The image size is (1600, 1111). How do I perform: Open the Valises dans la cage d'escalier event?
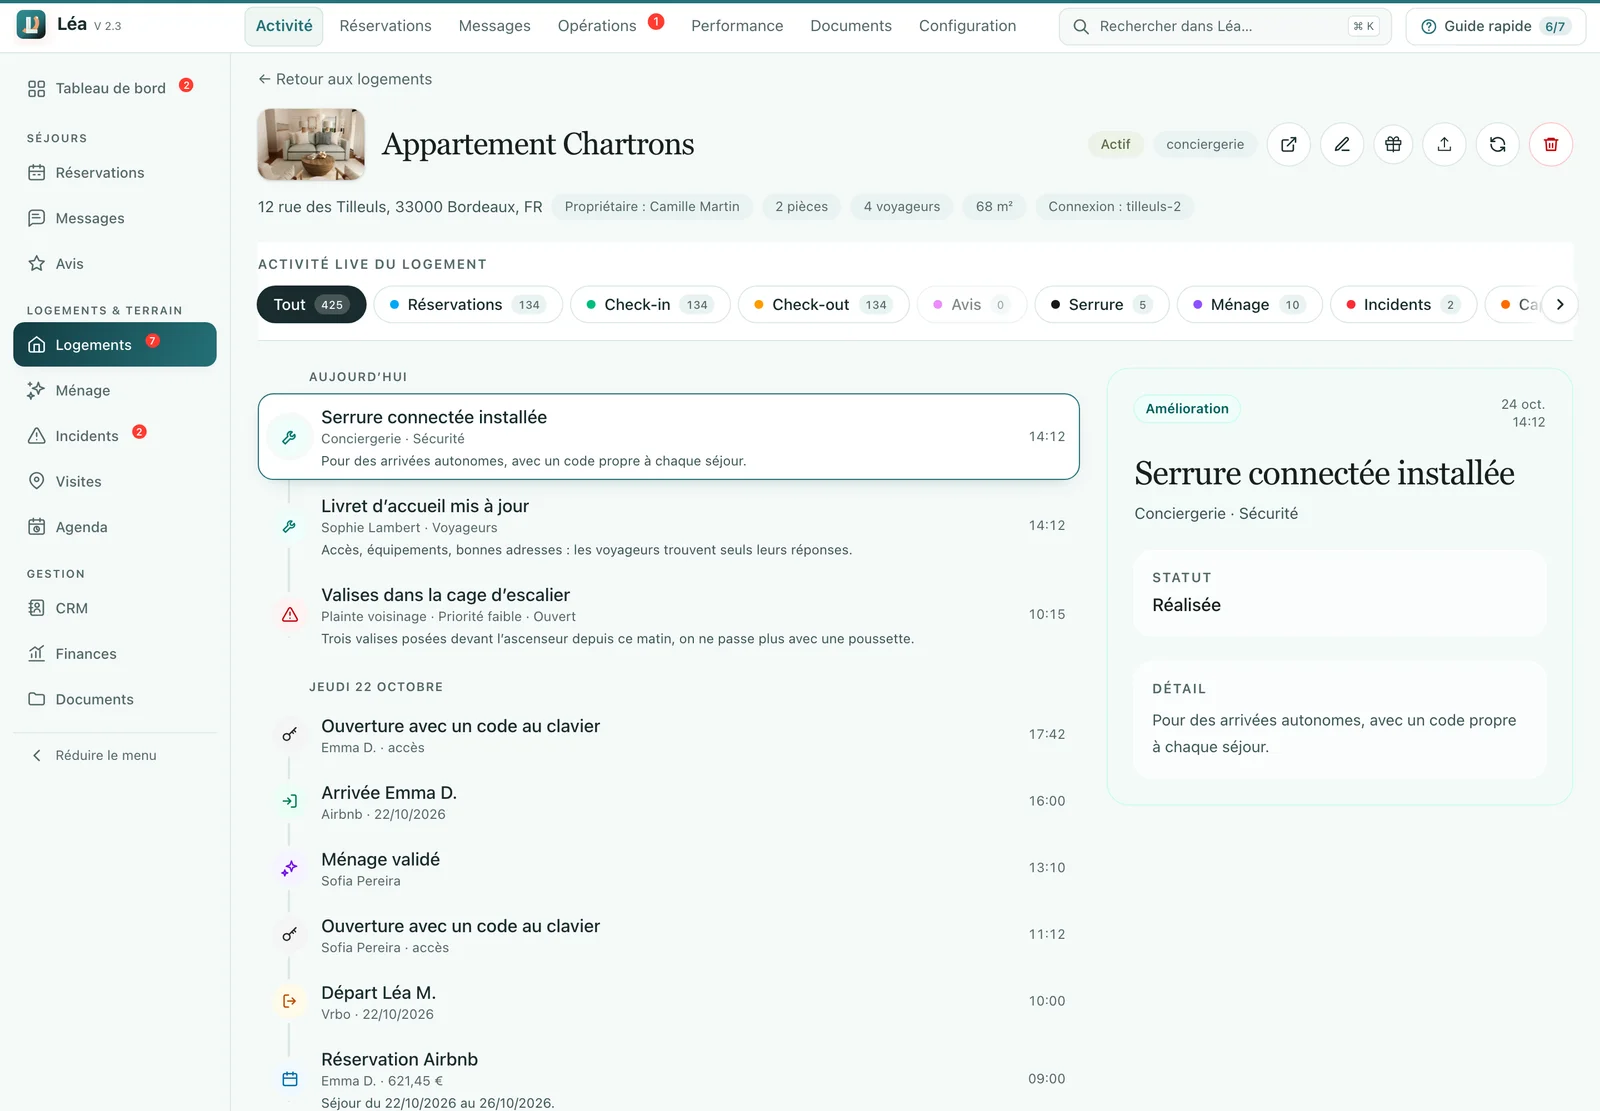pyautogui.click(x=668, y=615)
